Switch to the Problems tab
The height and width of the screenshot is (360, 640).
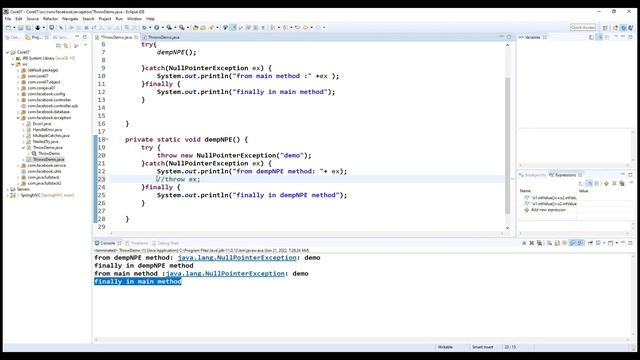(x=137, y=243)
